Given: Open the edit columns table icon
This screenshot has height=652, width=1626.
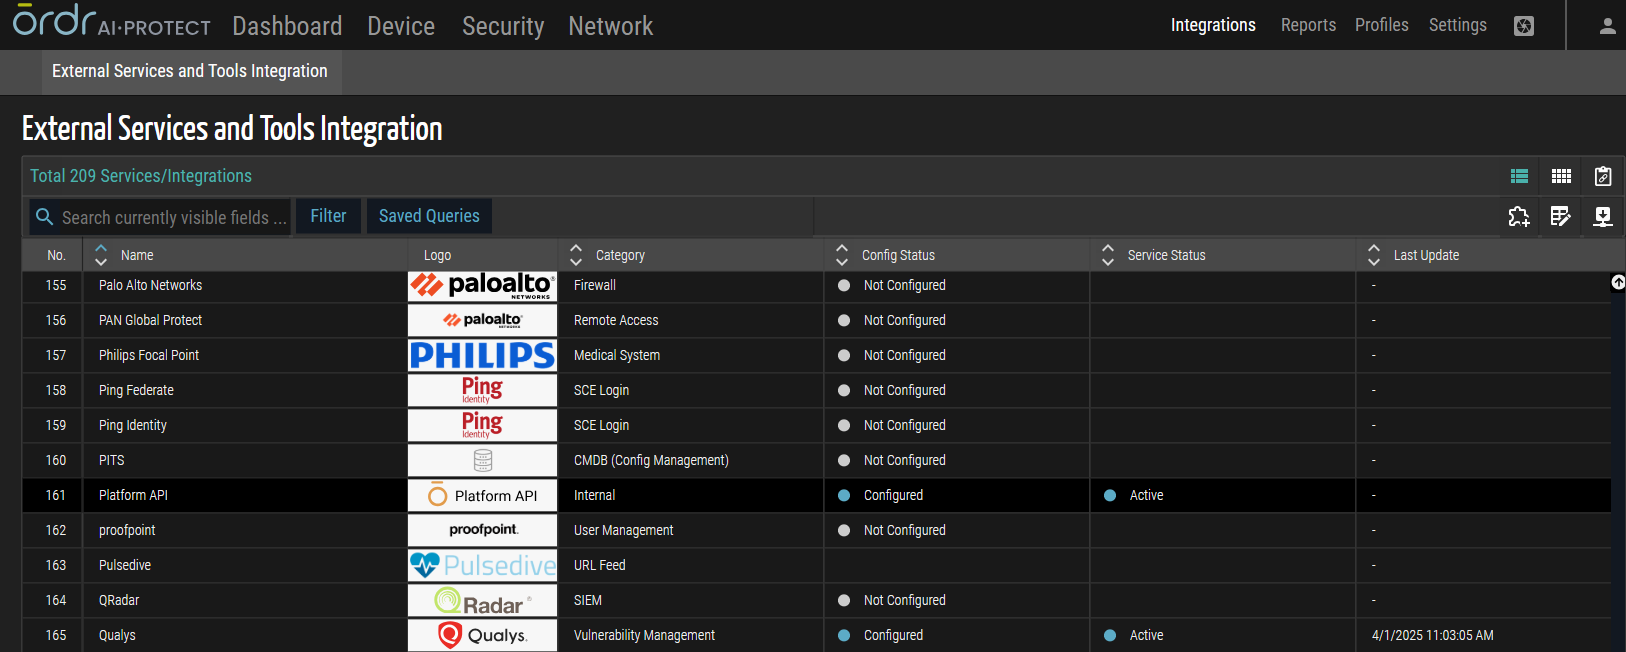Looking at the screenshot, I should coord(1561,216).
